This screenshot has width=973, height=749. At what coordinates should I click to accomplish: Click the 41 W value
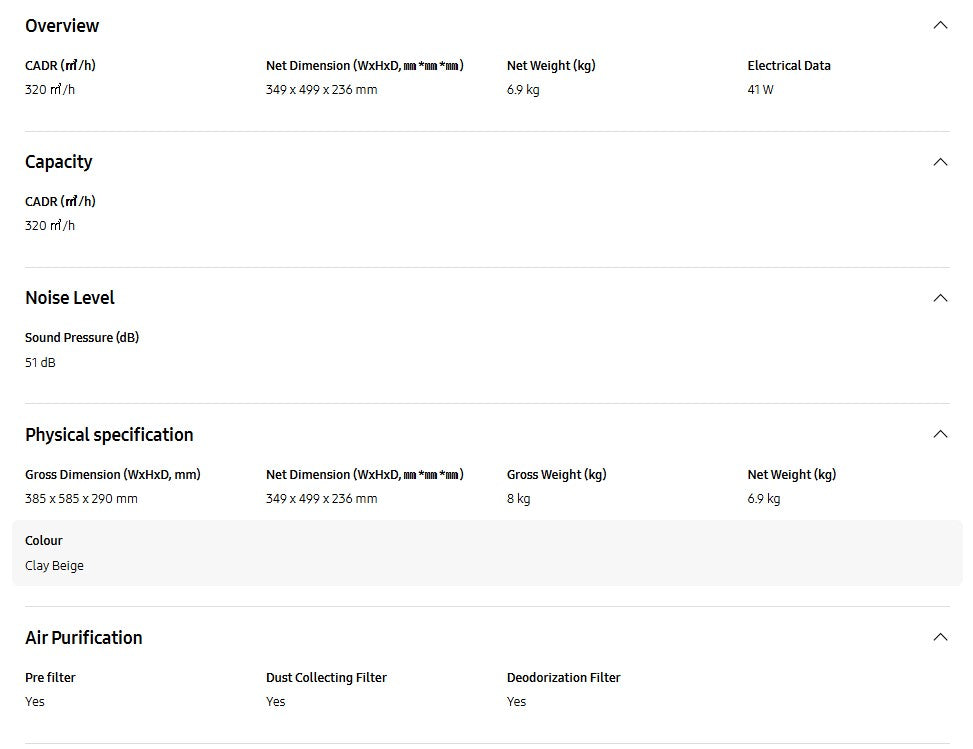(760, 90)
